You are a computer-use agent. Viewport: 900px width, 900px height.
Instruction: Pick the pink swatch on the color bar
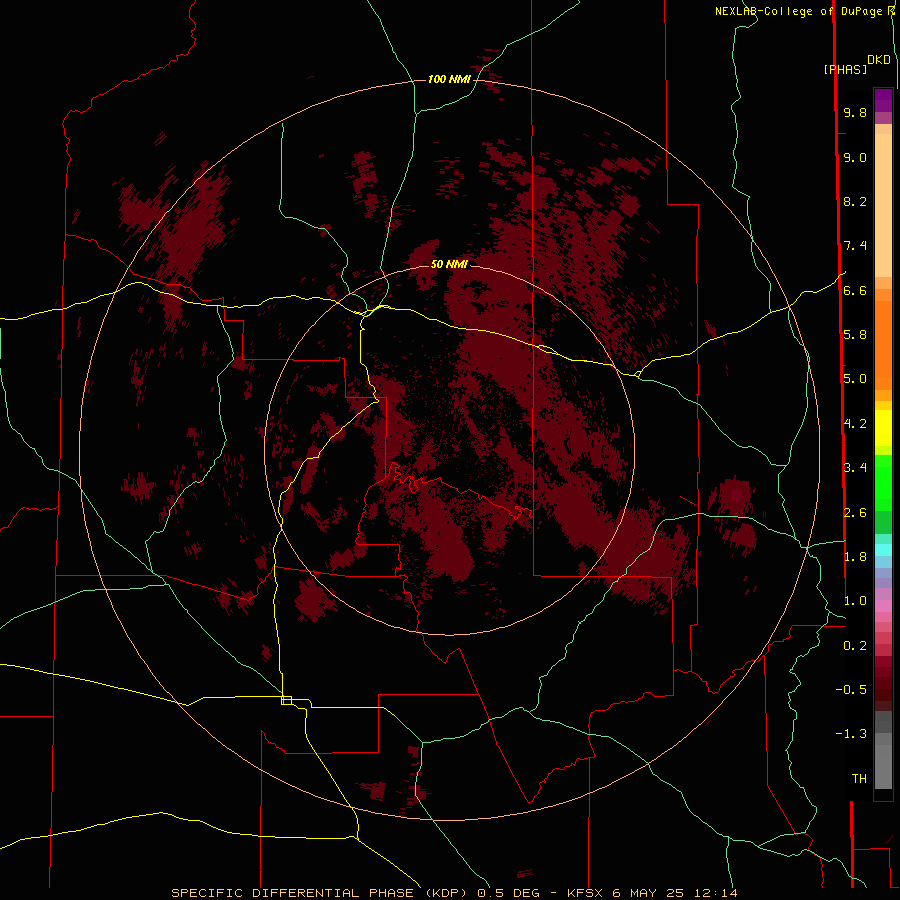(x=883, y=606)
